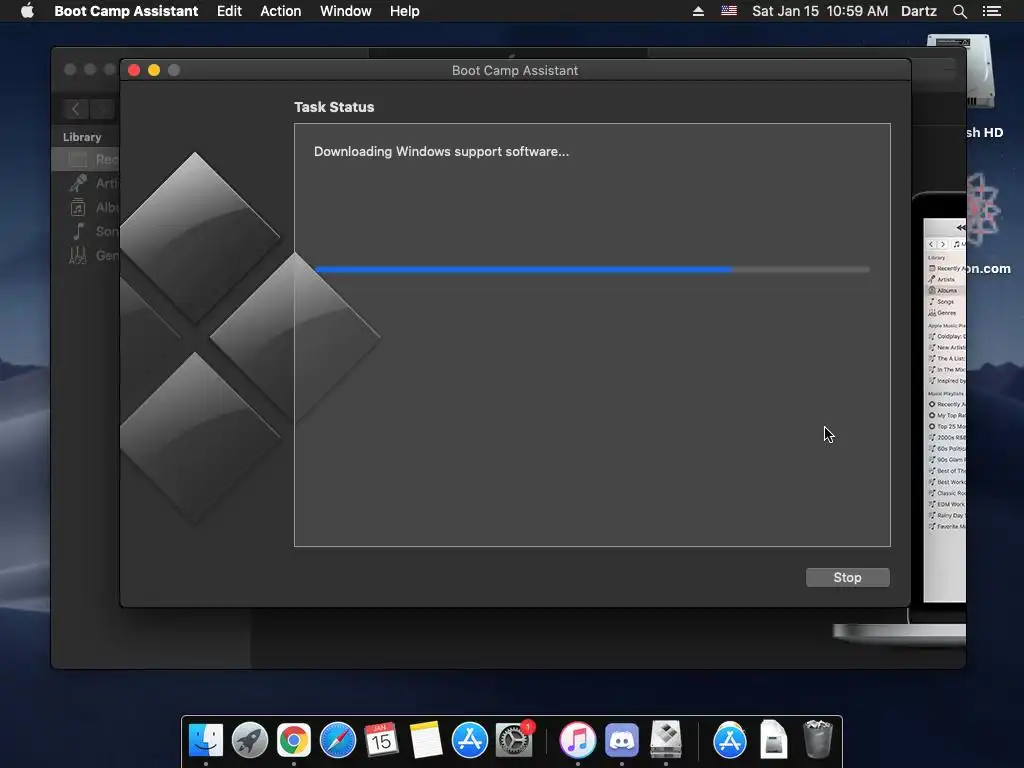
Task: Click 'Downloading Windows support software...' text
Action: pyautogui.click(x=441, y=152)
